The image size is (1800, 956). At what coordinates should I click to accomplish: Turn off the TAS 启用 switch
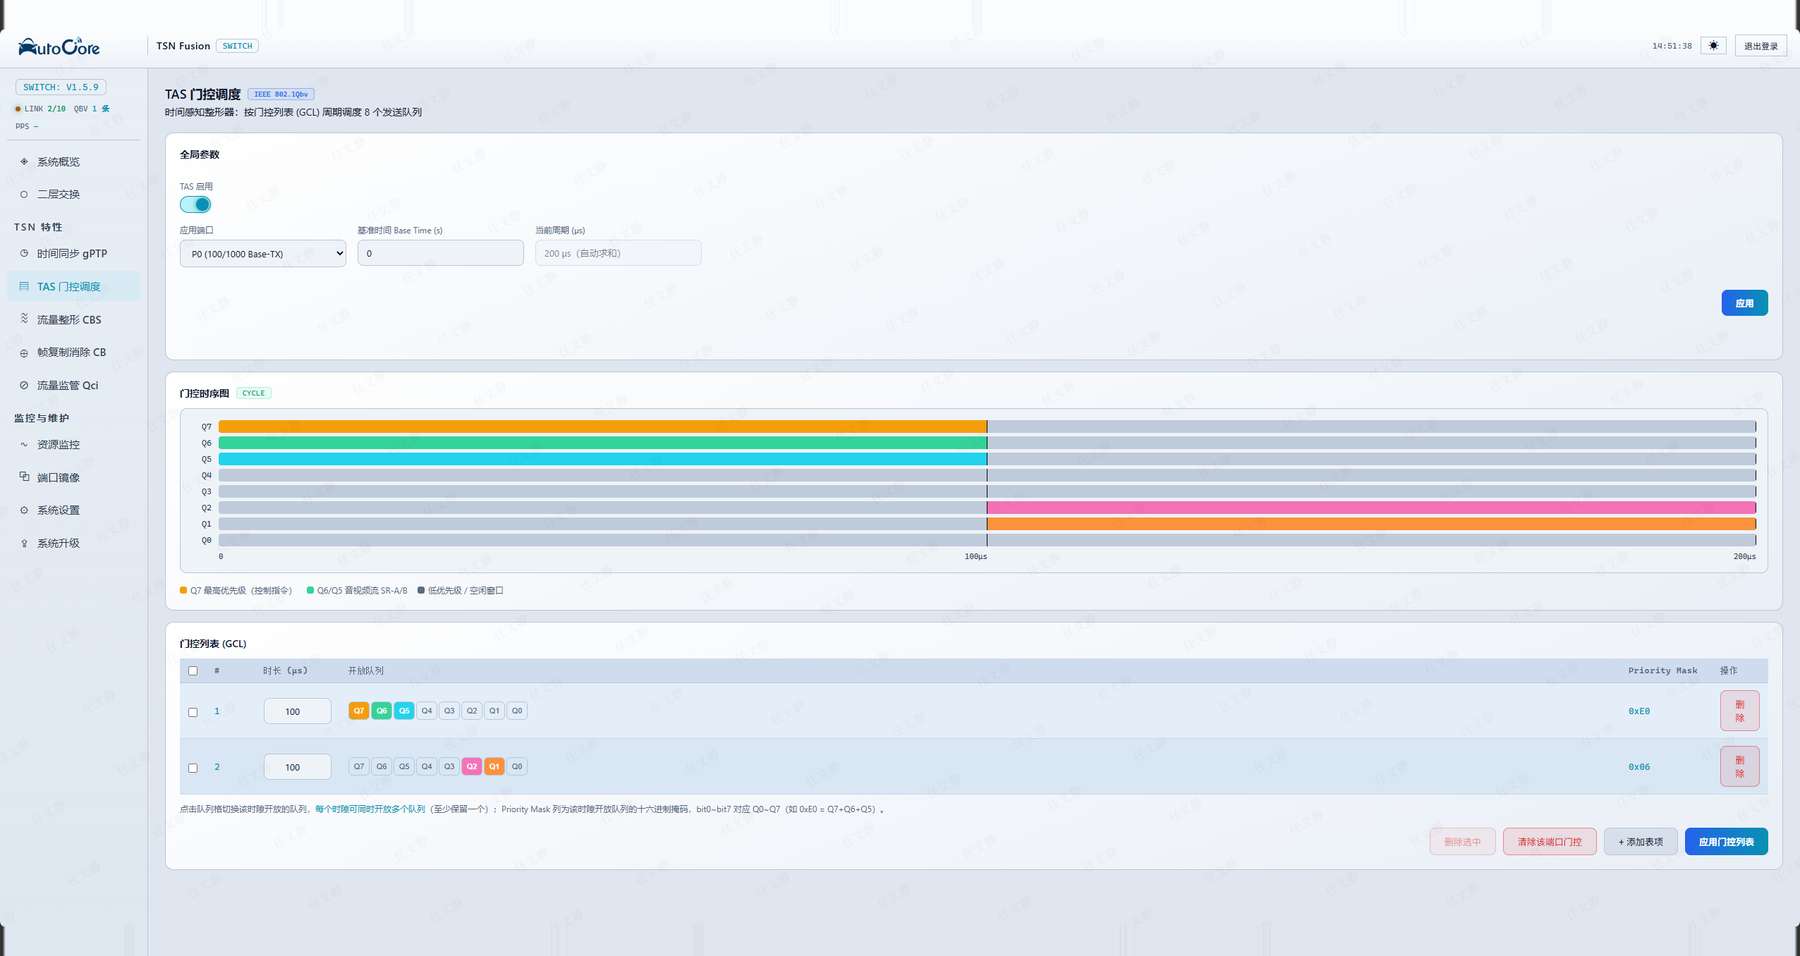pyautogui.click(x=195, y=204)
